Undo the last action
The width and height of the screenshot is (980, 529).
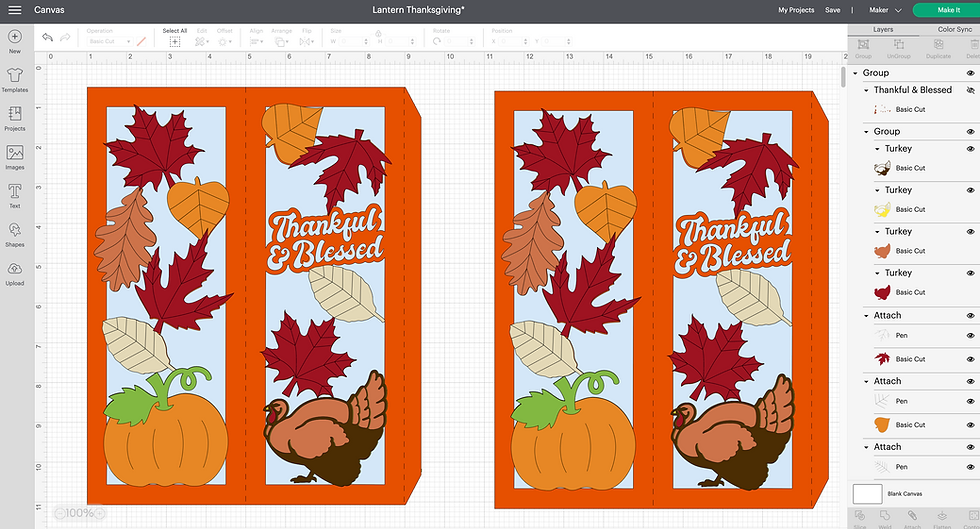coord(48,38)
